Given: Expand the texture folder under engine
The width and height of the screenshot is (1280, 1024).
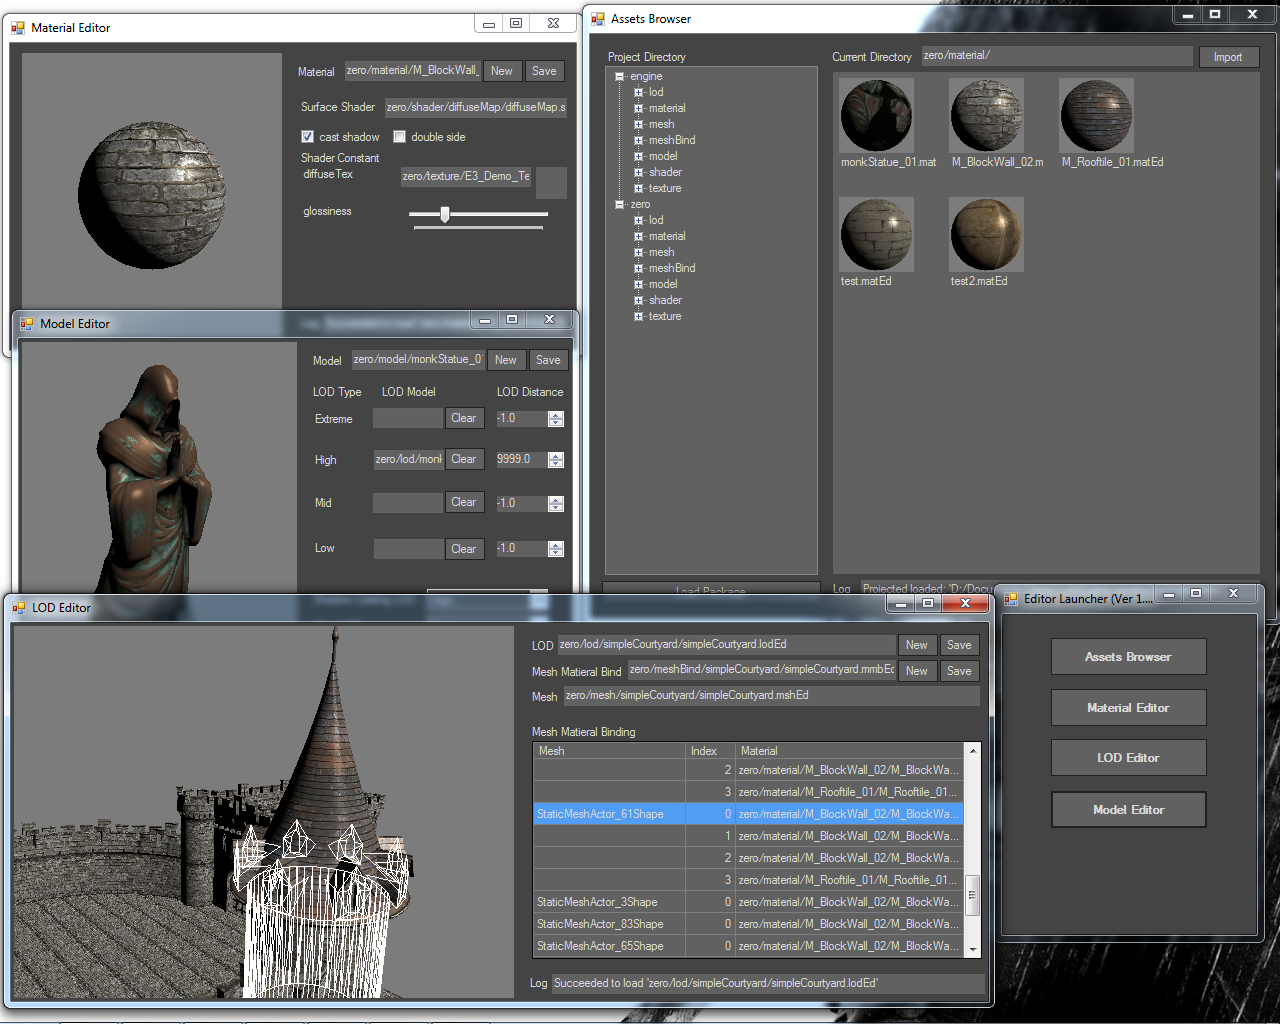Looking at the screenshot, I should point(638,189).
